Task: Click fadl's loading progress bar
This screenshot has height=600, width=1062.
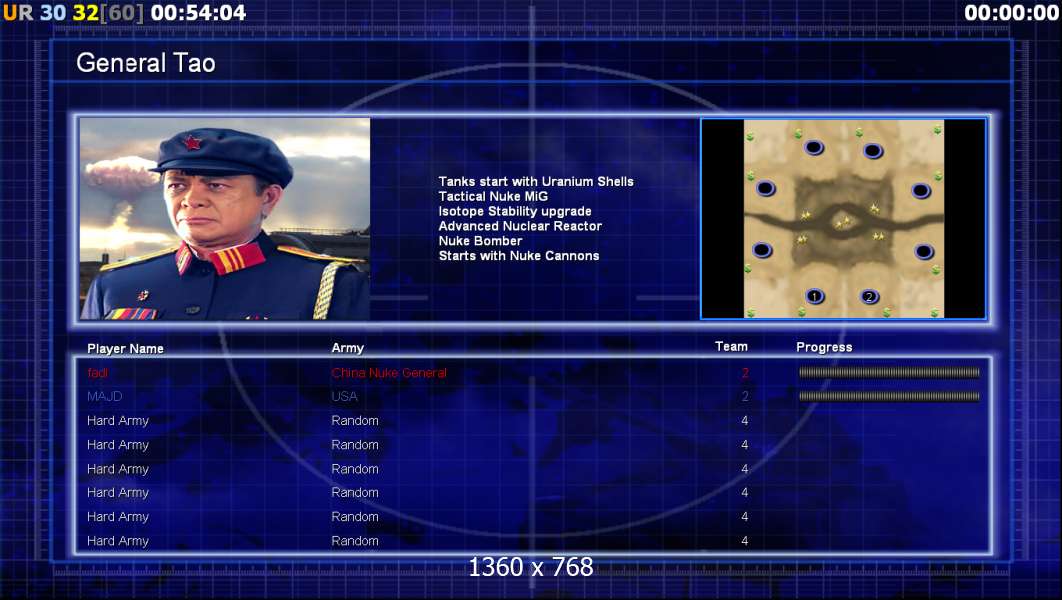Action: [x=889, y=372]
